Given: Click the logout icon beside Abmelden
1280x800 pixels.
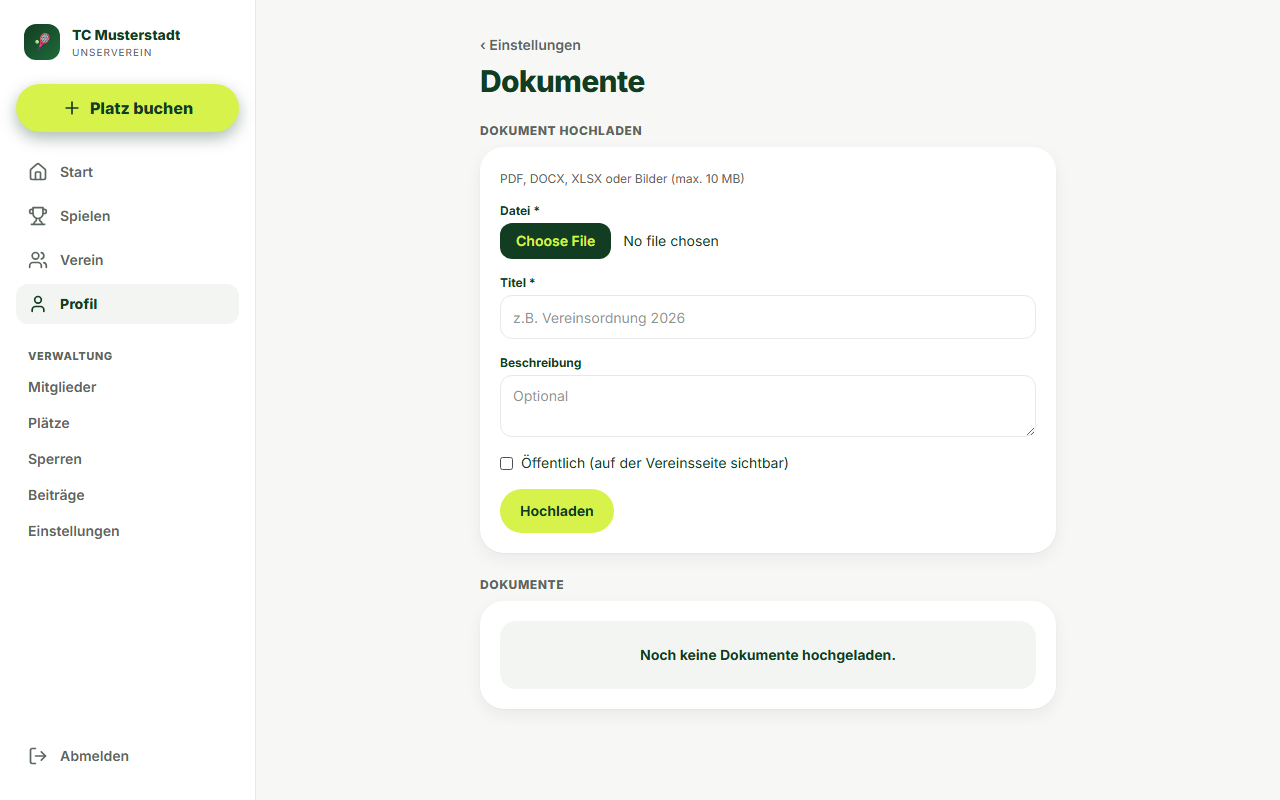Looking at the screenshot, I should 38,756.
